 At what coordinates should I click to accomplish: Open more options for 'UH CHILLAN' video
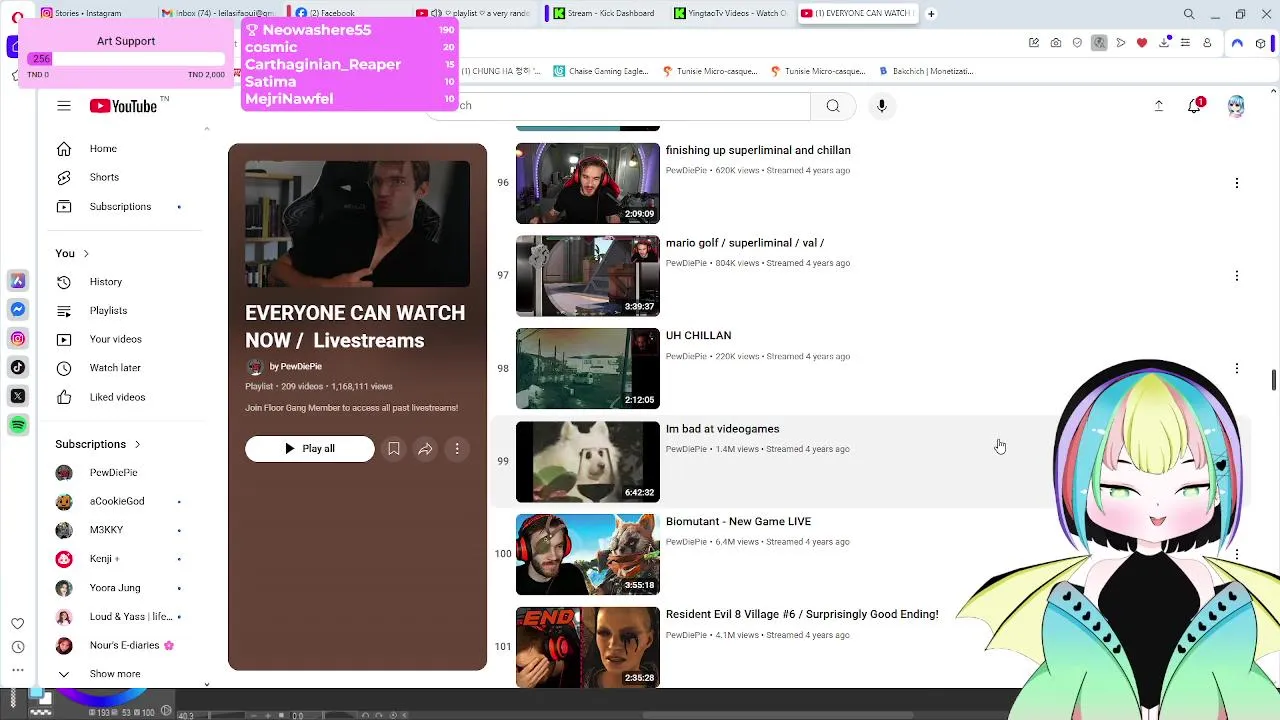click(x=1237, y=368)
